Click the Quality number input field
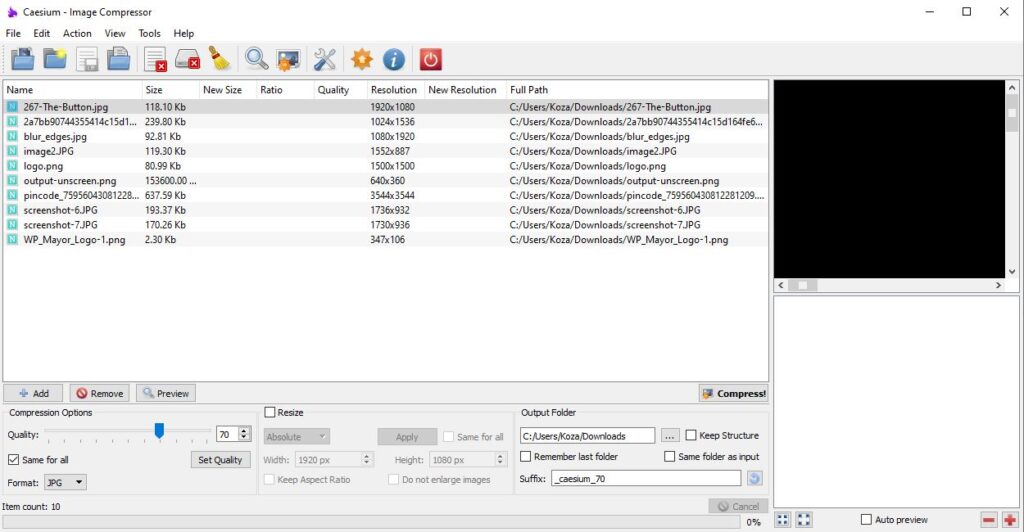This screenshot has height=532, width=1024. (x=227, y=434)
